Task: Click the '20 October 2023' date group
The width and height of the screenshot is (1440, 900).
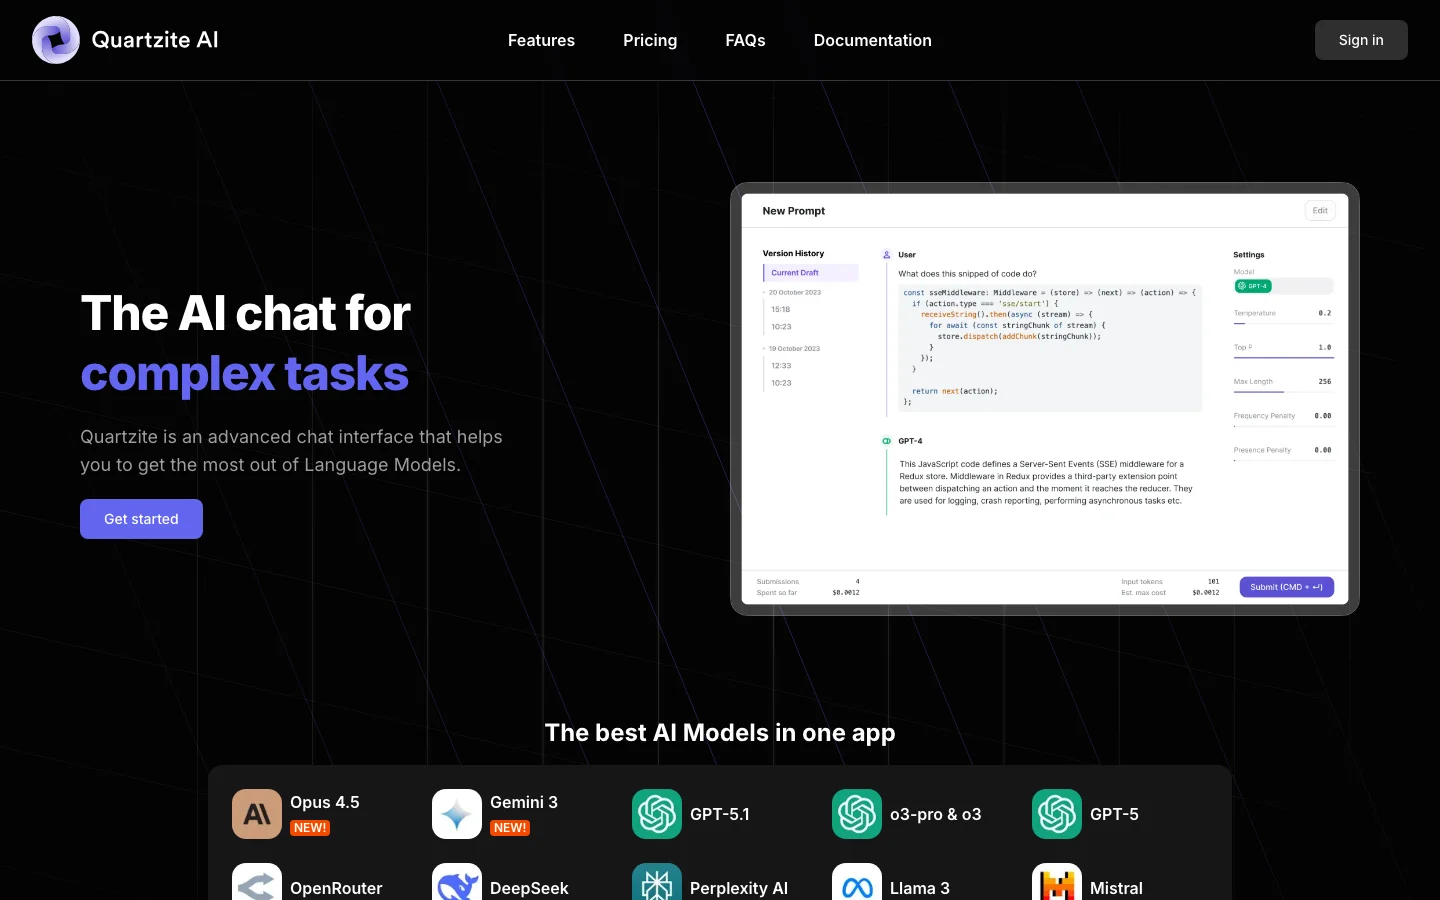Action: click(795, 292)
